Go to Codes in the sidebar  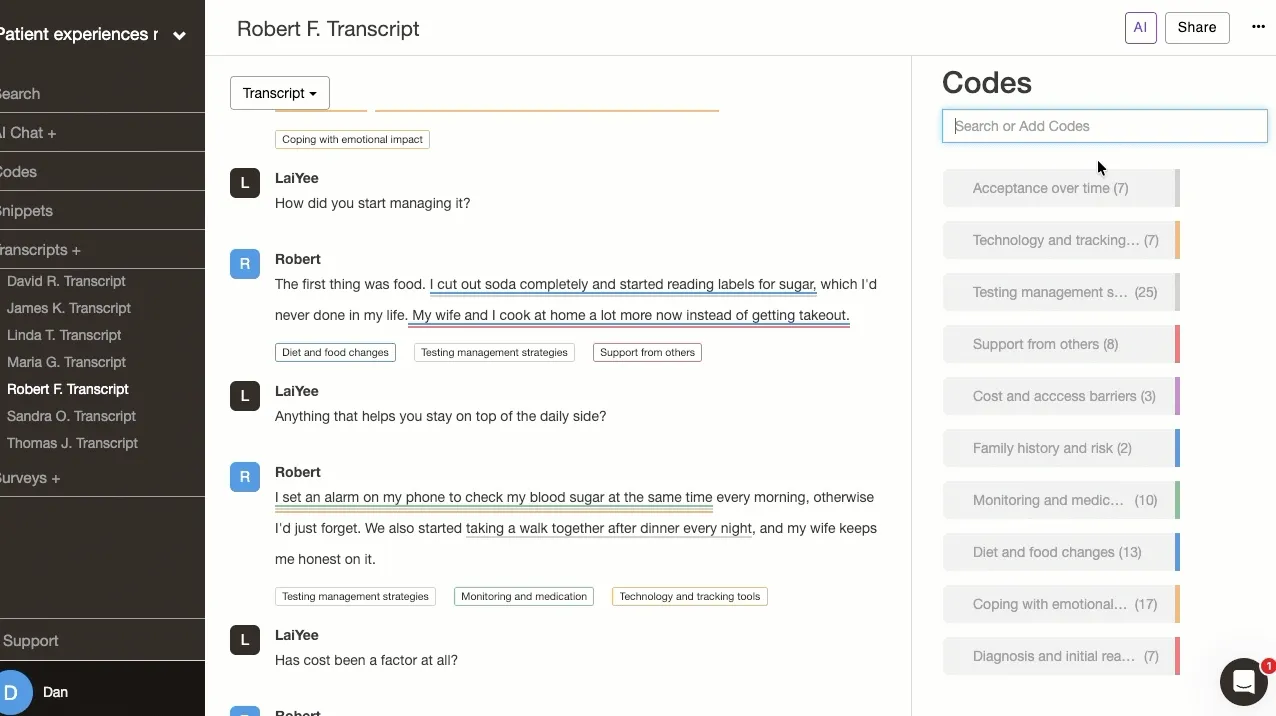click(x=18, y=172)
